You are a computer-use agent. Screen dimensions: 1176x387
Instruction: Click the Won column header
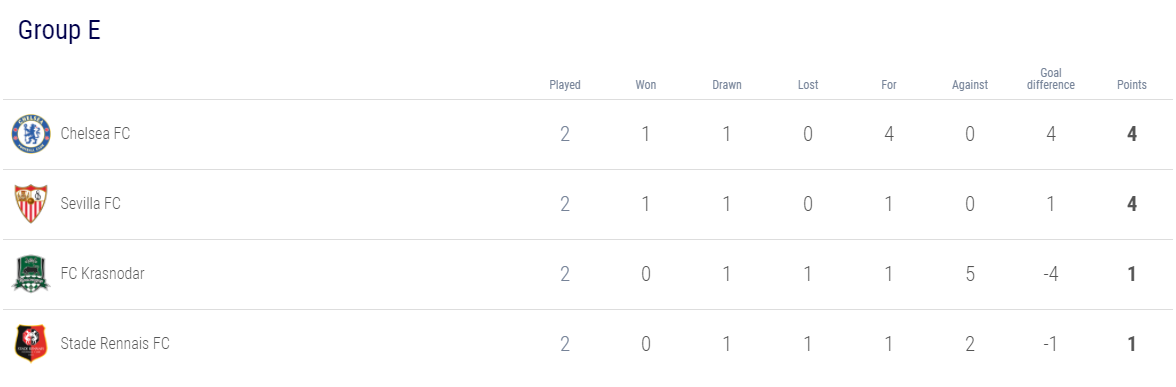click(646, 85)
